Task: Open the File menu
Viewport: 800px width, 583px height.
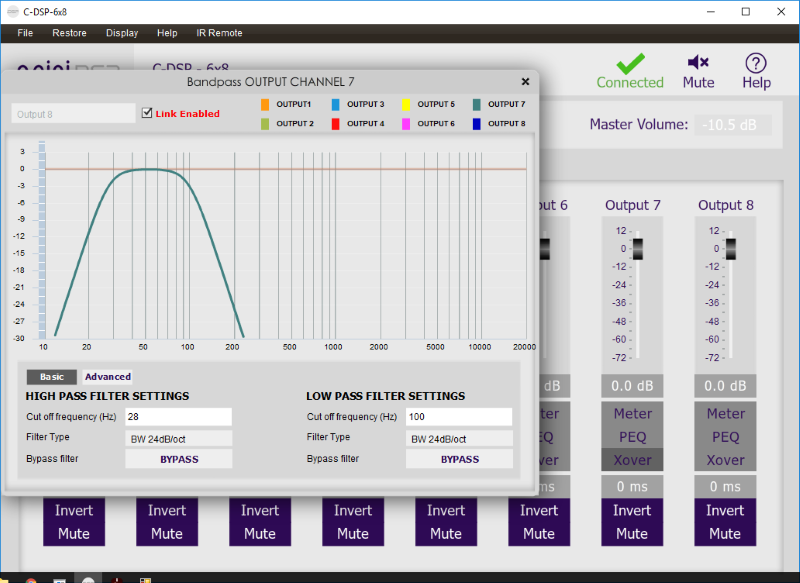Action: point(25,33)
